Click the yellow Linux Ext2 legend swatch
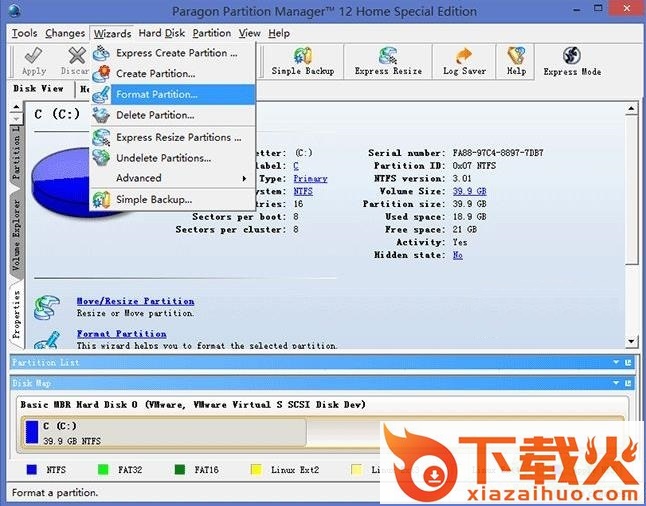 (256, 470)
